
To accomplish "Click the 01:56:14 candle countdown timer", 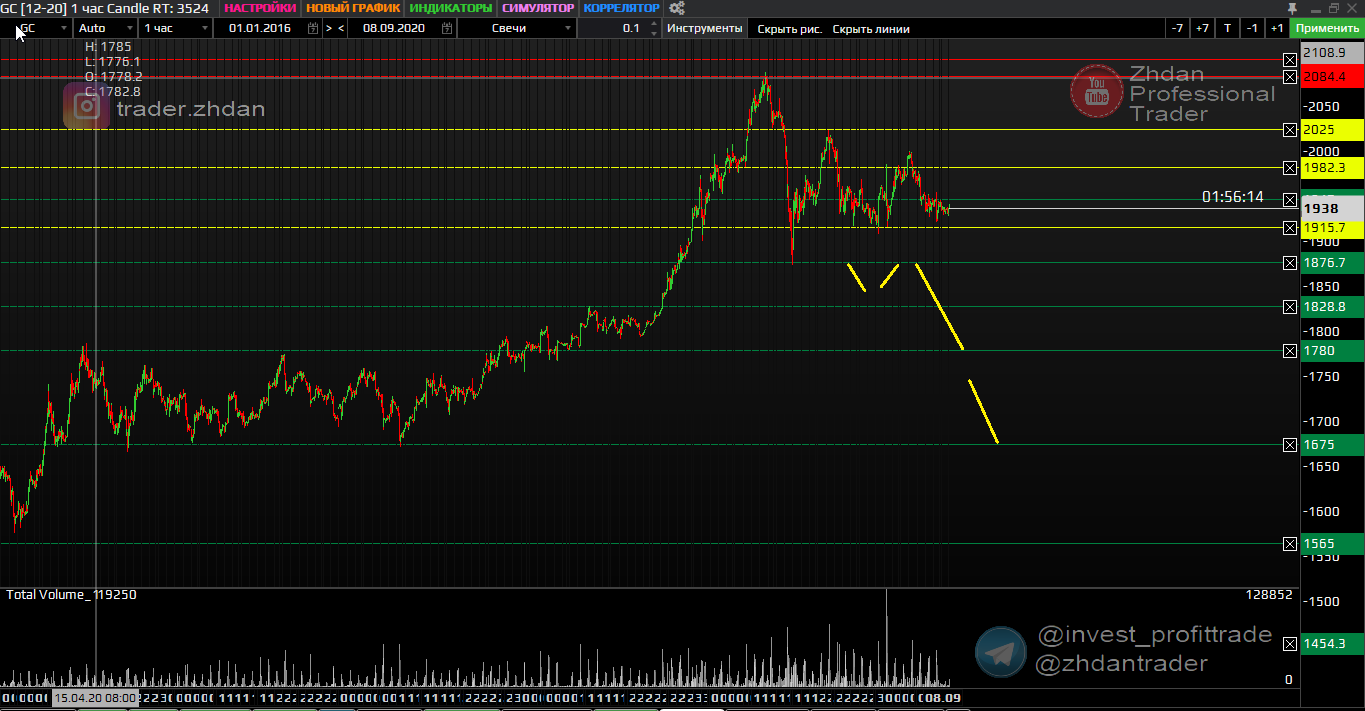I will 1232,198.
